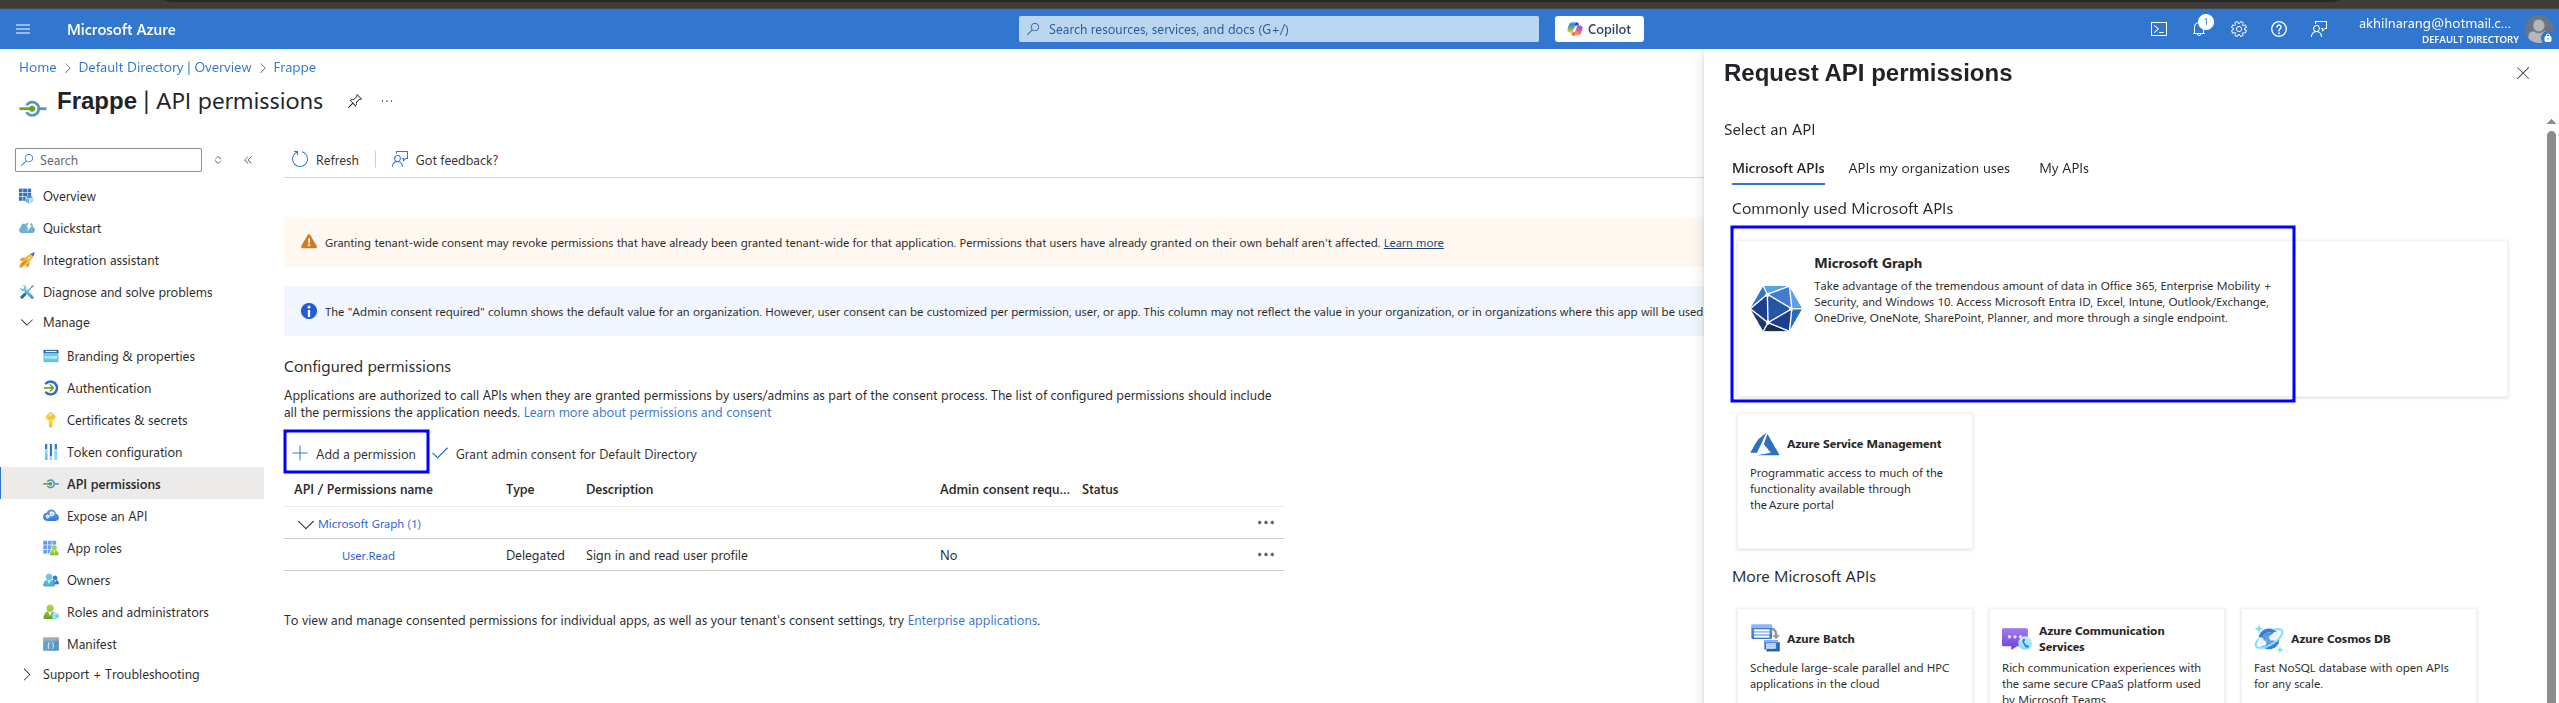Collapse the Manage section
2559x703 pixels.
[27, 322]
